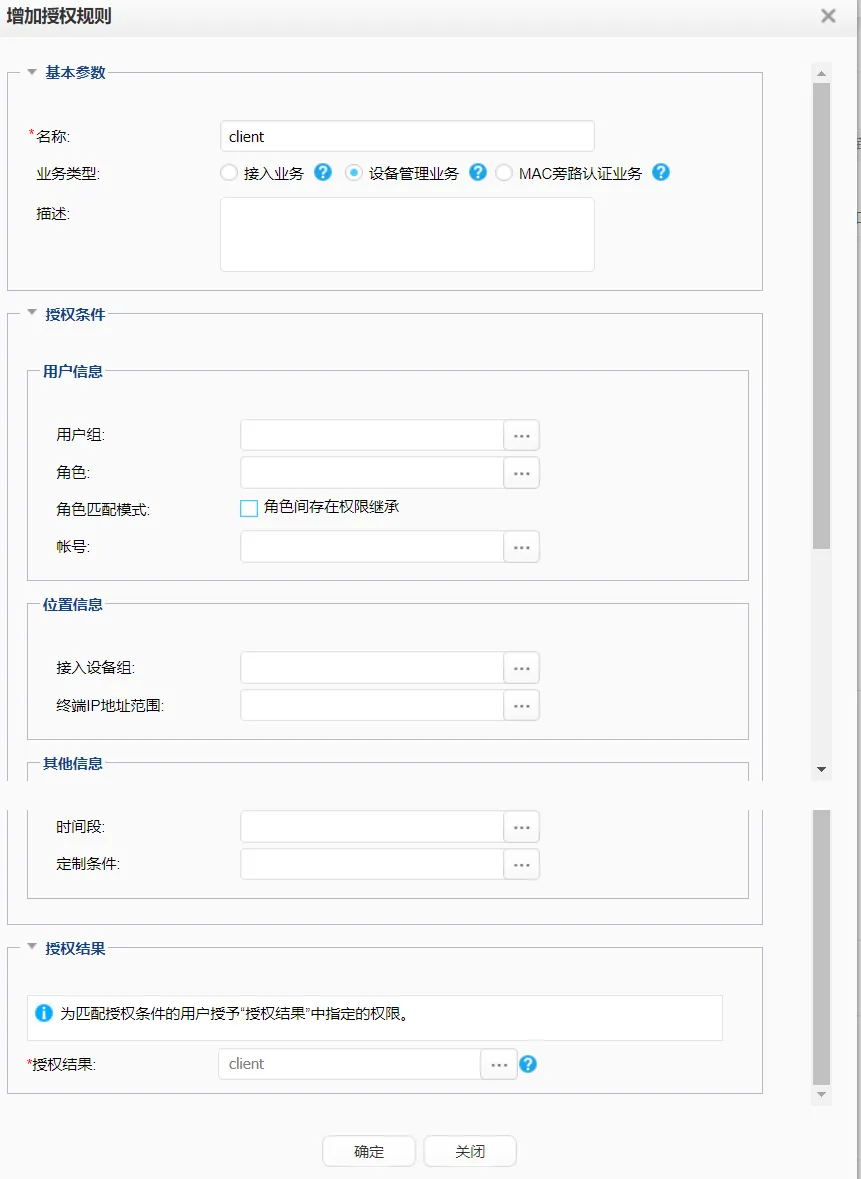Browse 终端IP地址范围 with its ellipsis button

(x=522, y=705)
